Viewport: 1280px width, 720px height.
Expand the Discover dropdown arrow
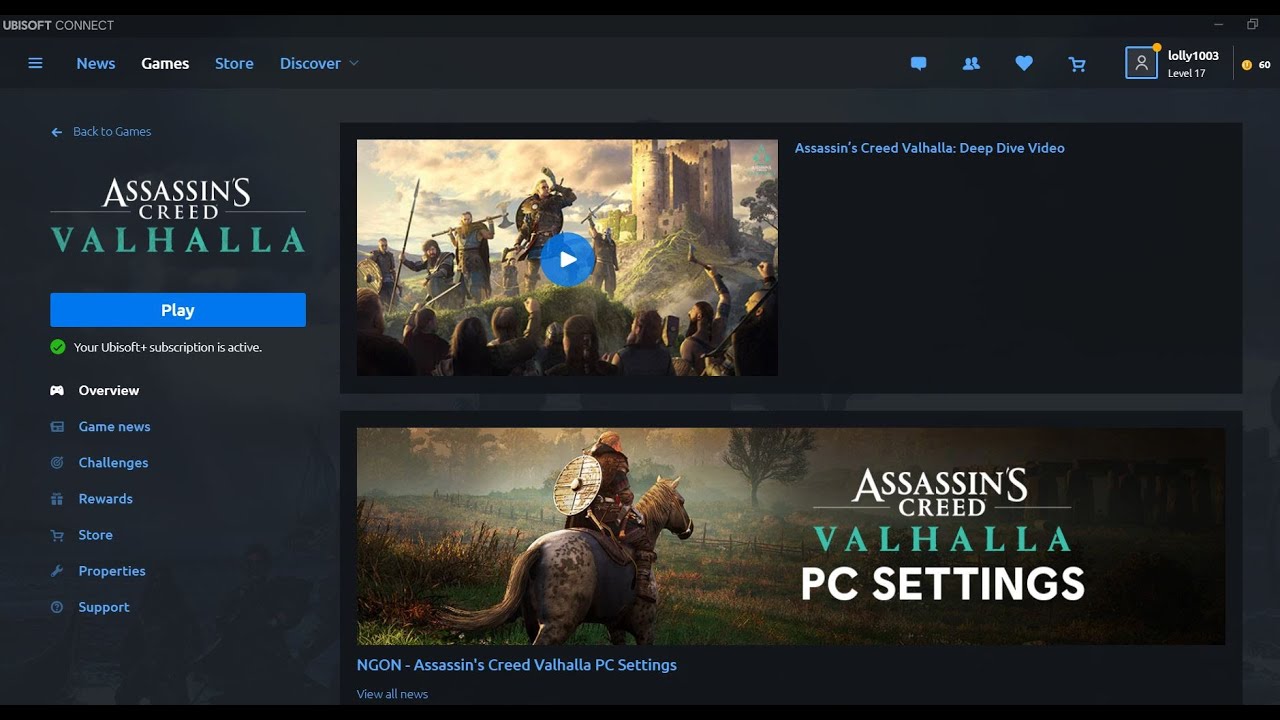tap(353, 63)
